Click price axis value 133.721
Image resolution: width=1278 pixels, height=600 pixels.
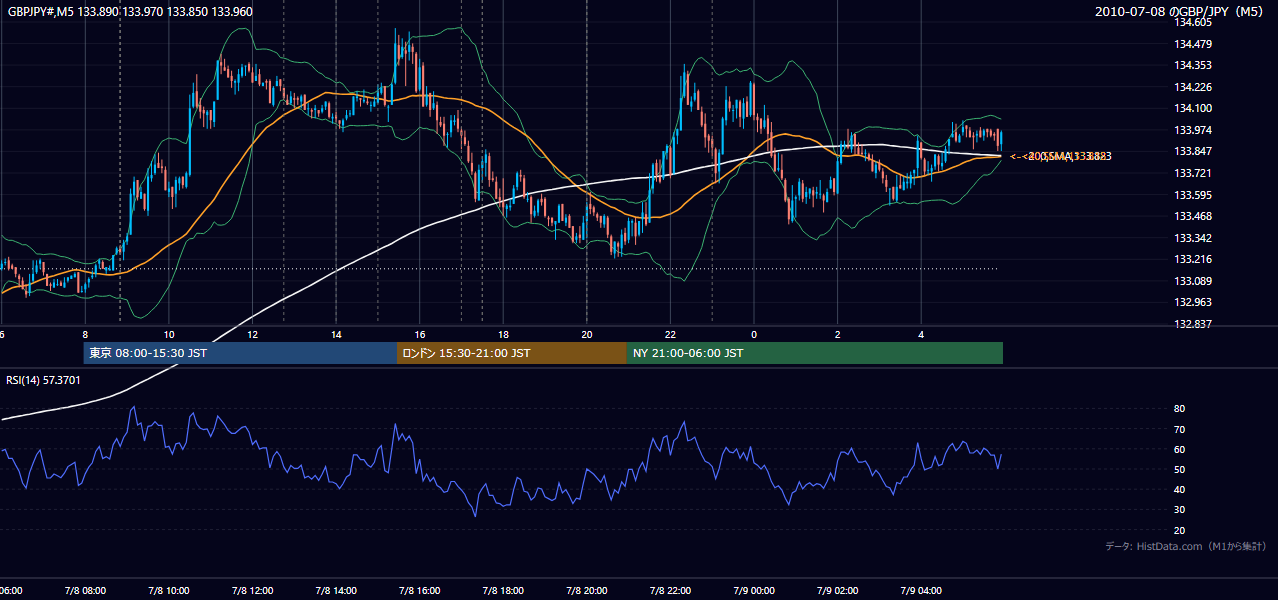coord(1193,173)
